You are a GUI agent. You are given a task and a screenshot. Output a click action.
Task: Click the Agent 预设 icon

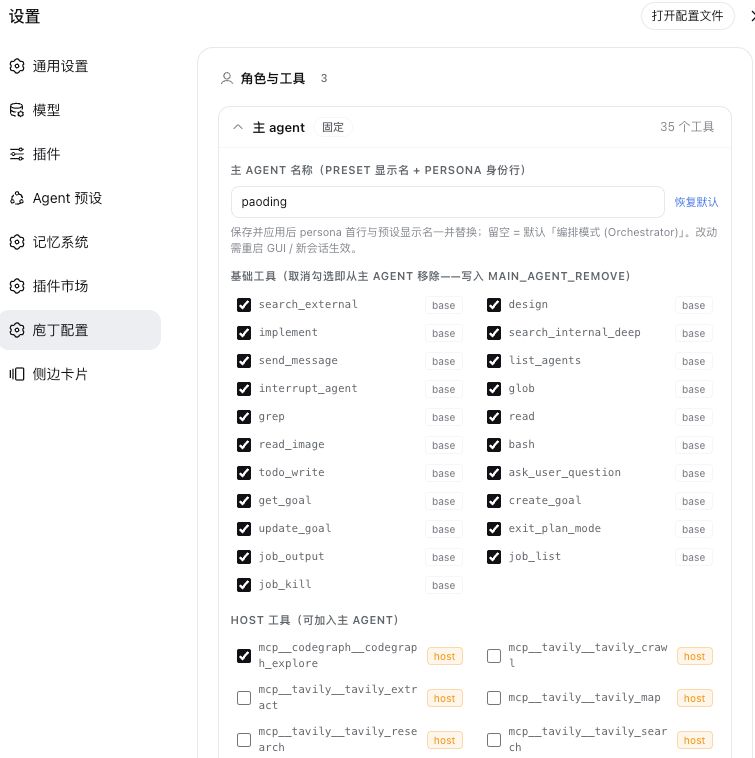point(17,198)
